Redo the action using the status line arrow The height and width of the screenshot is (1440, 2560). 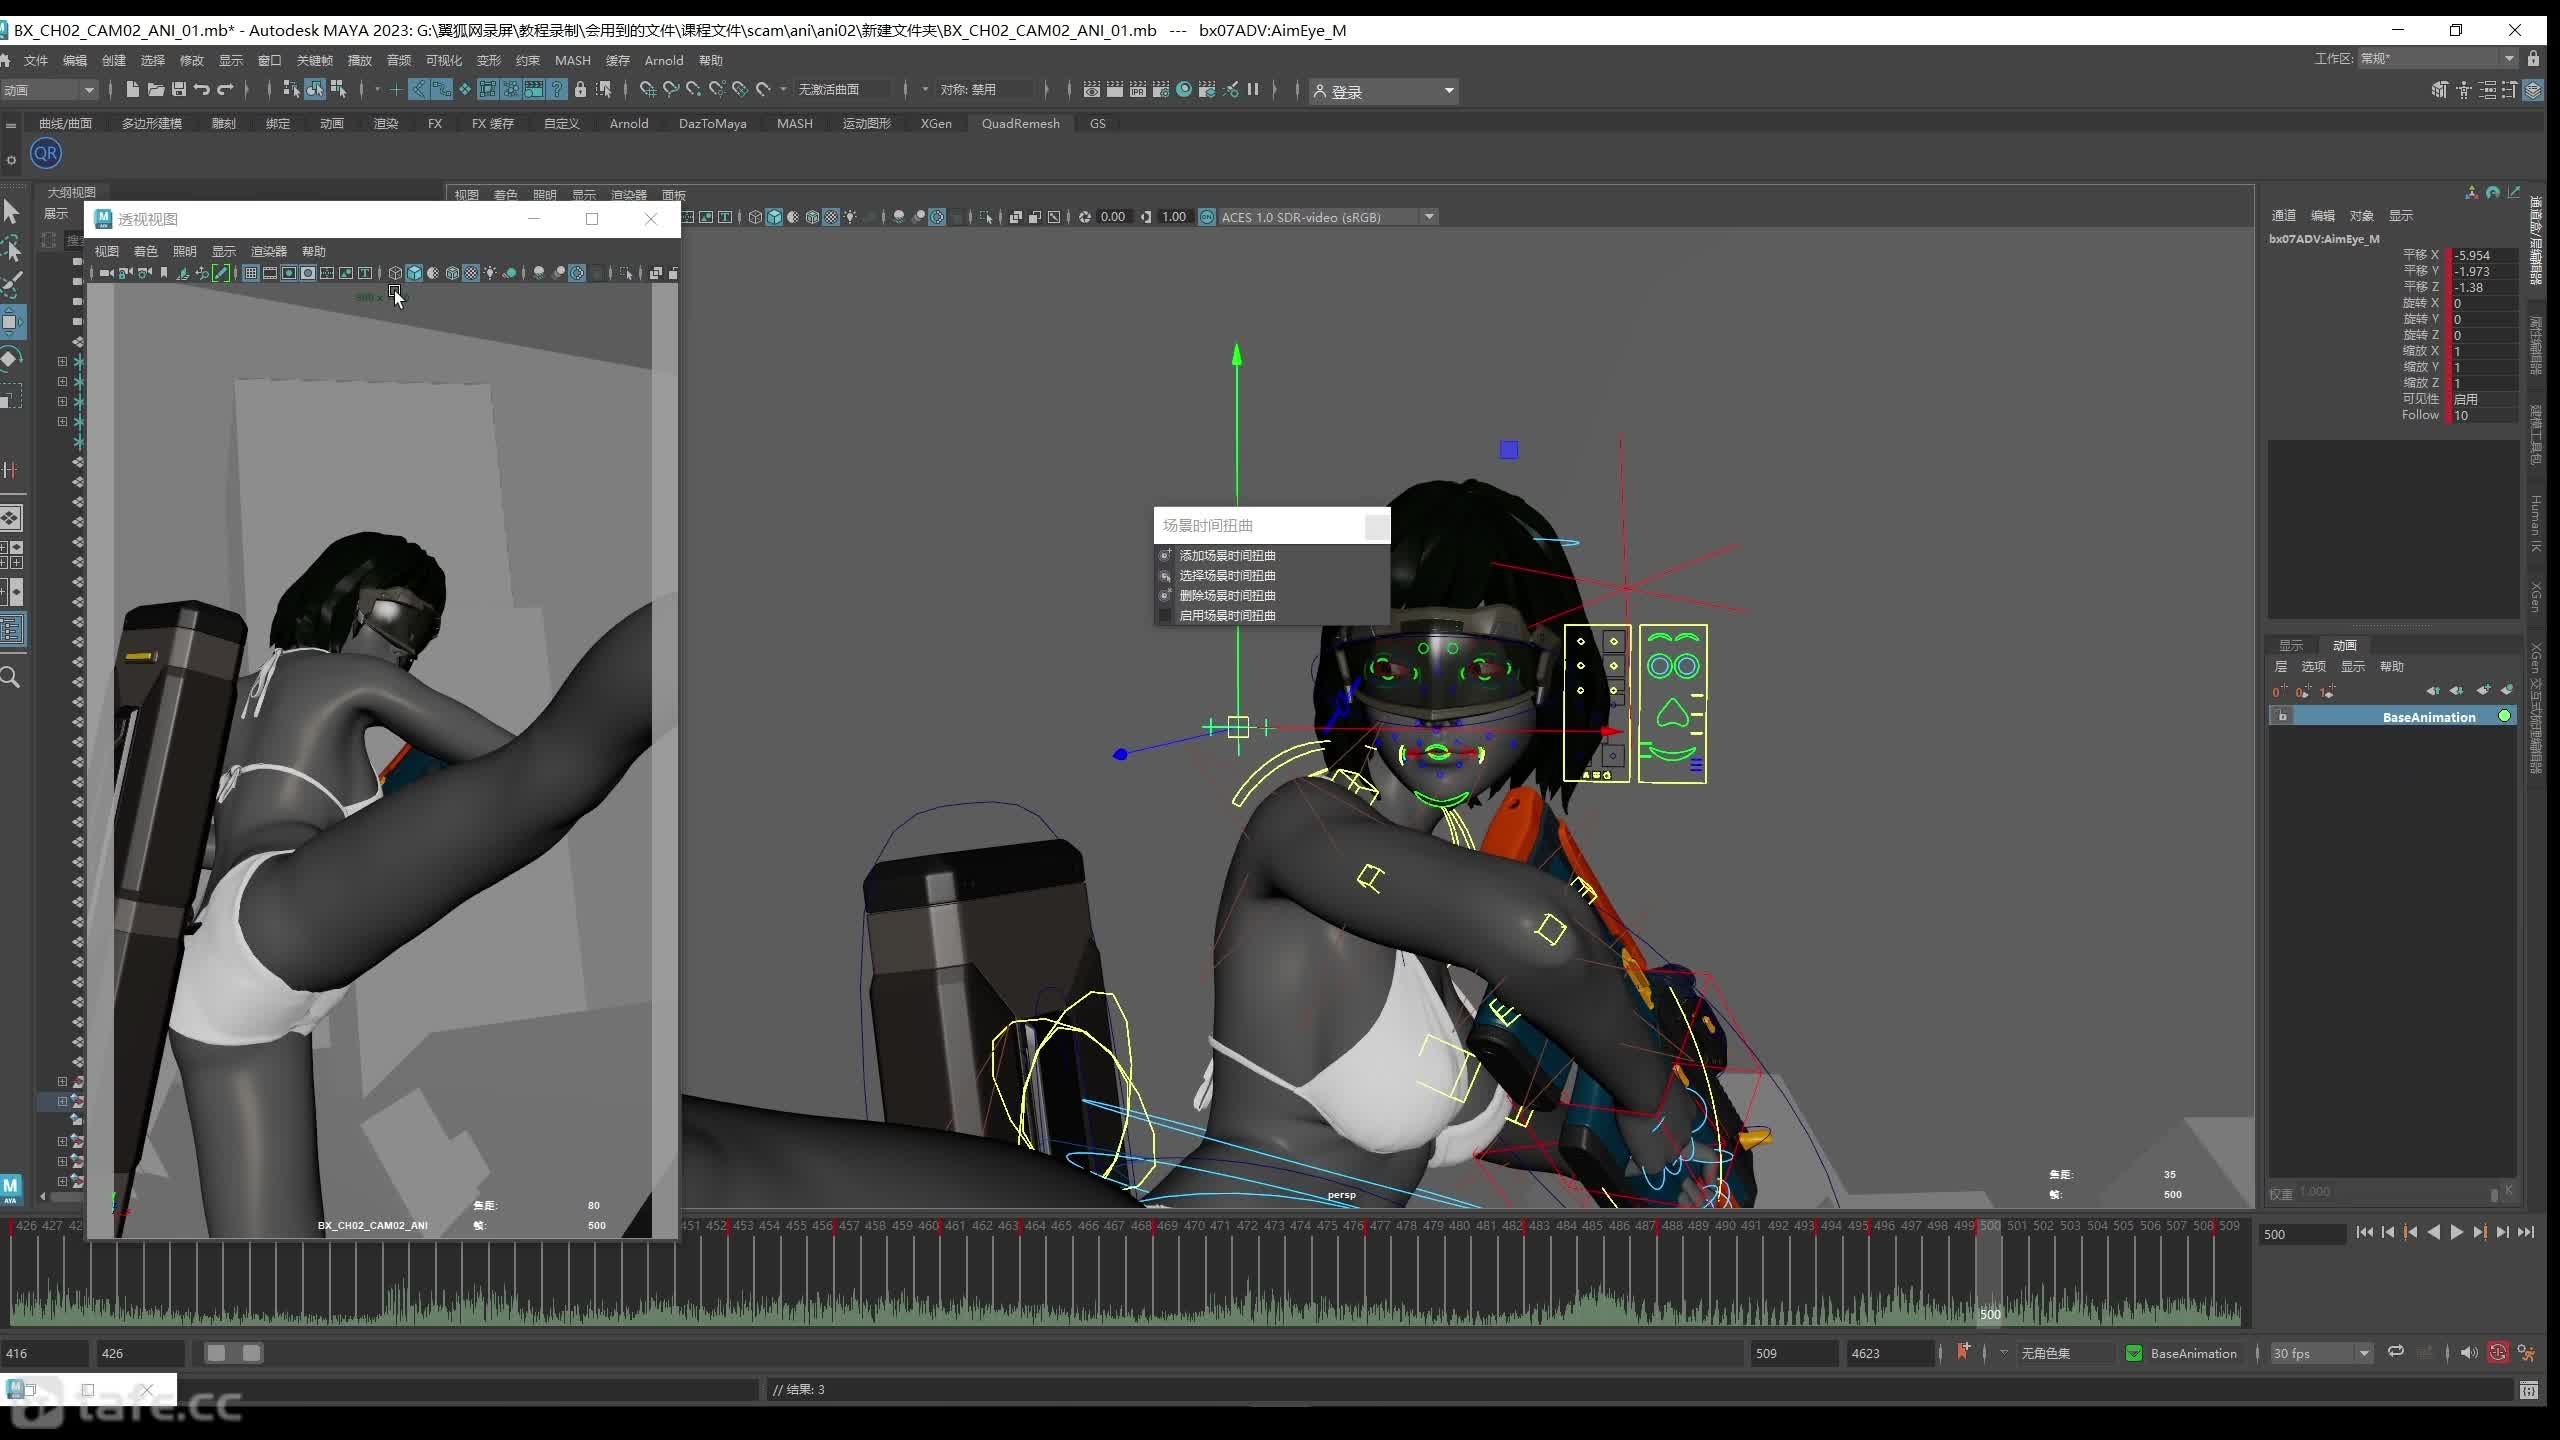(225, 90)
